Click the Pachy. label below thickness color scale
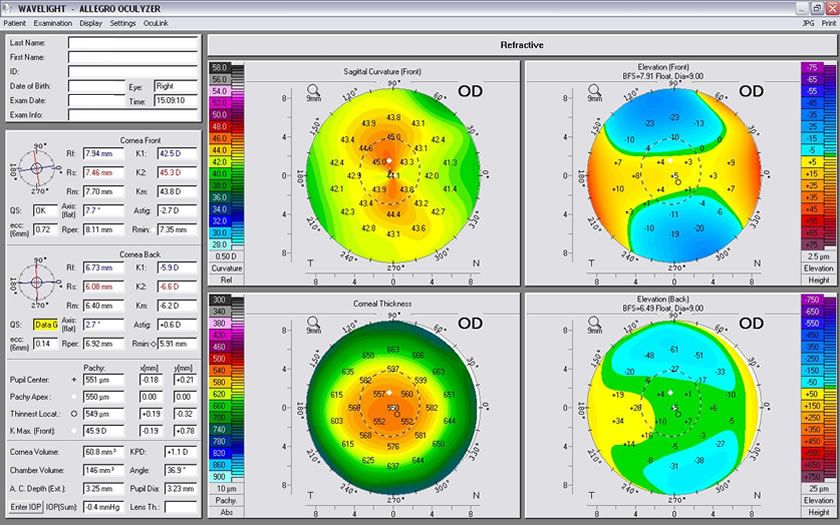This screenshot has width=840, height=525. tap(226, 499)
